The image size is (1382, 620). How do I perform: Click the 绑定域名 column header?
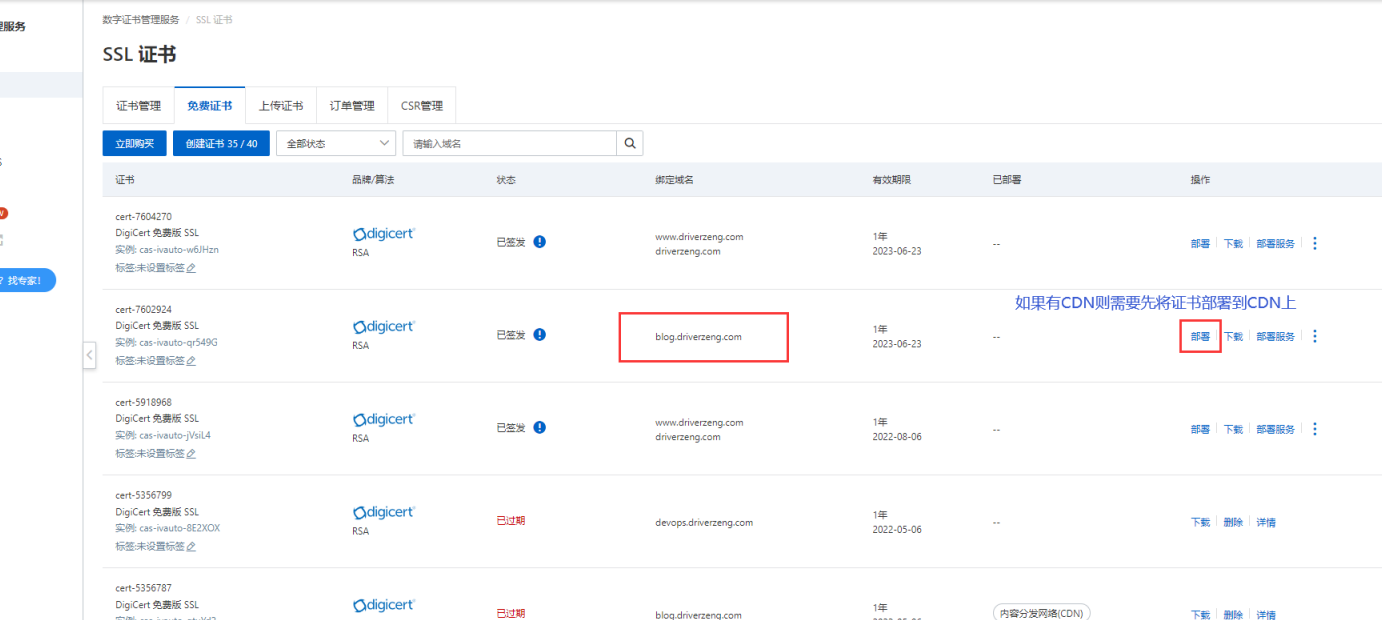pyautogui.click(x=674, y=180)
